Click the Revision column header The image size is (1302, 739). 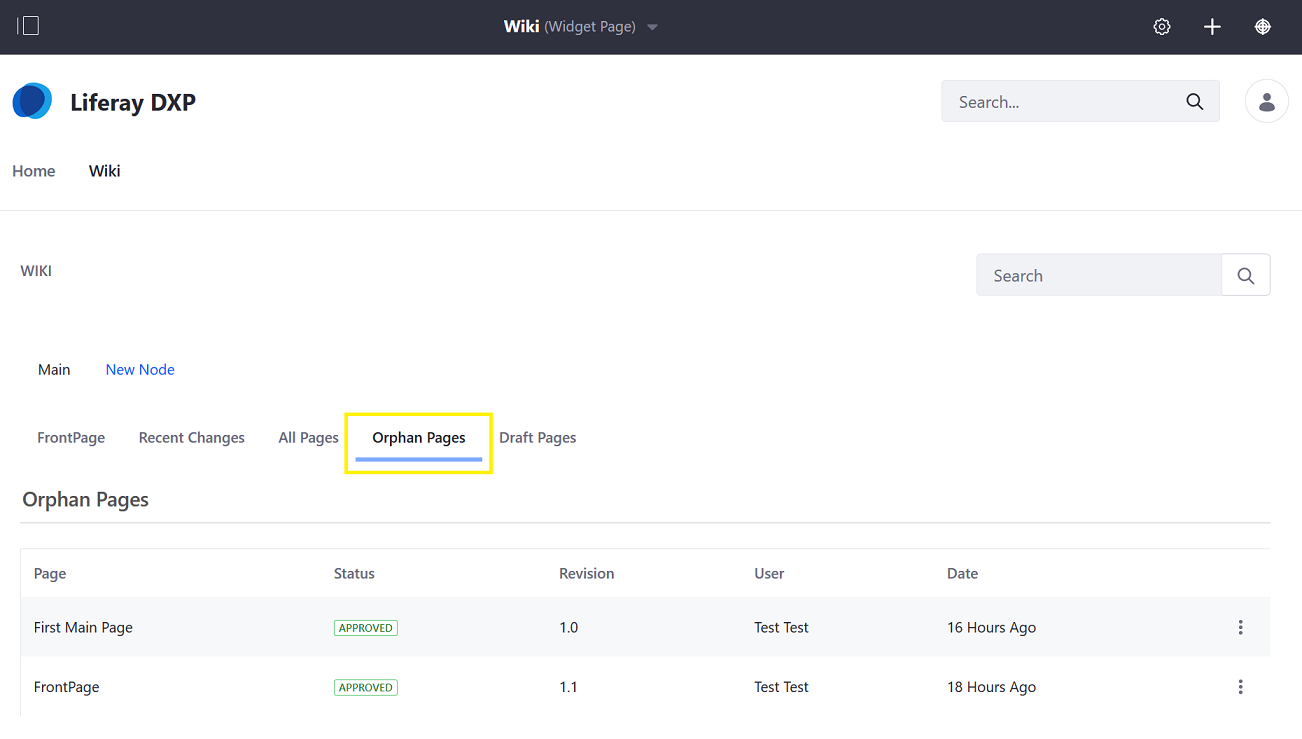click(x=587, y=574)
